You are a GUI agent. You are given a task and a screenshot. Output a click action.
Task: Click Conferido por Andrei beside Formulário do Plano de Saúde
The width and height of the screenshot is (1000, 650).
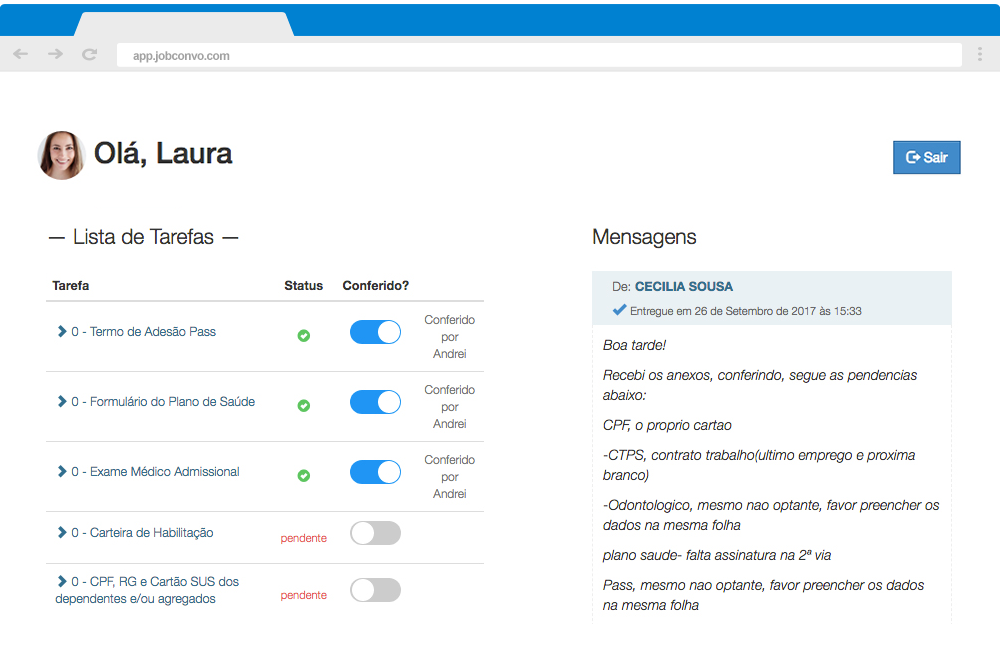pos(450,407)
